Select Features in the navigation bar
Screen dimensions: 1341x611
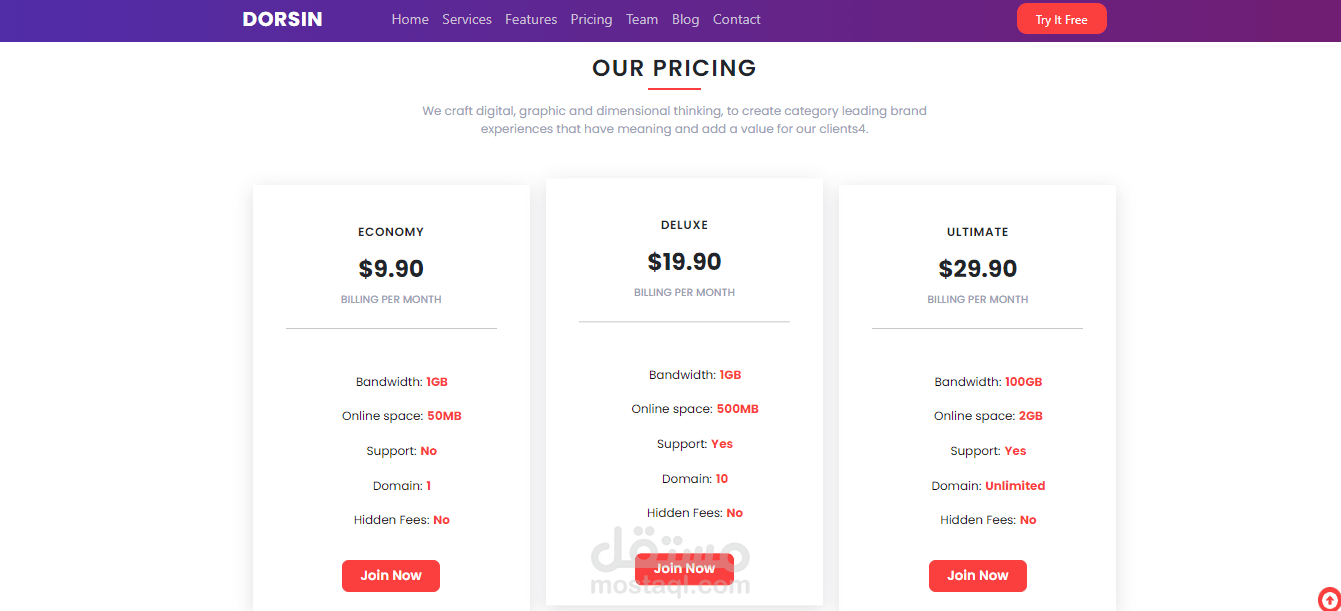(x=531, y=19)
